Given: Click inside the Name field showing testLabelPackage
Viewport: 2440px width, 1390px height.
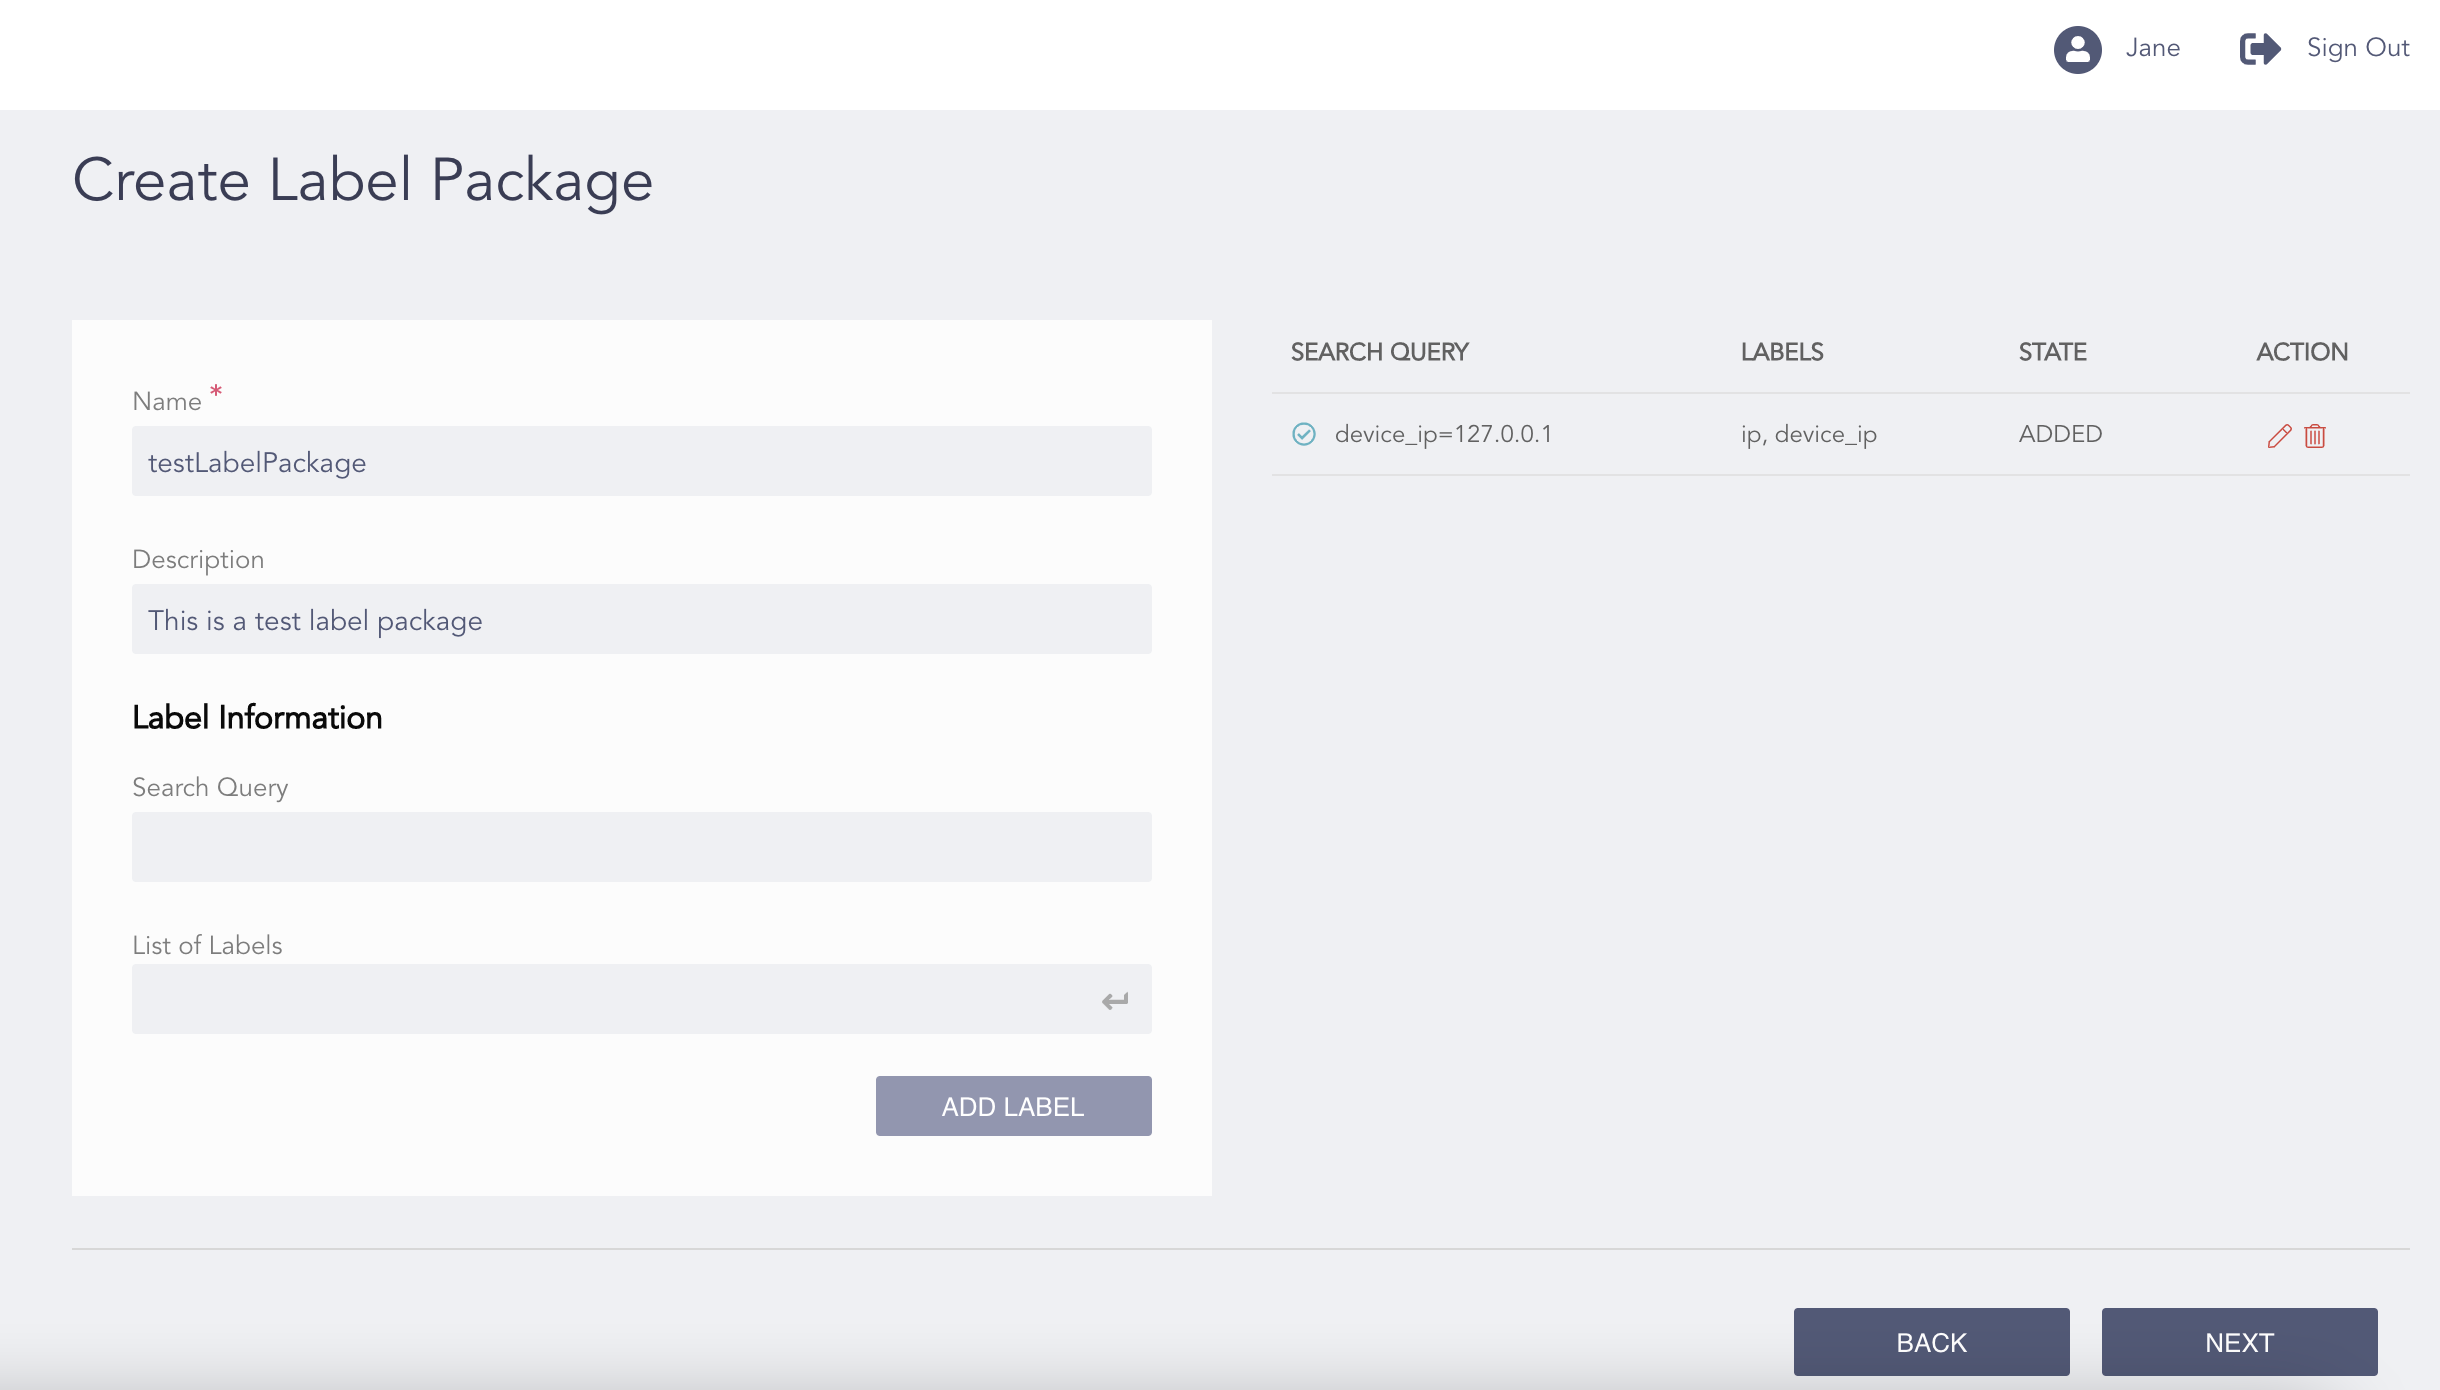Looking at the screenshot, I should pos(641,461).
